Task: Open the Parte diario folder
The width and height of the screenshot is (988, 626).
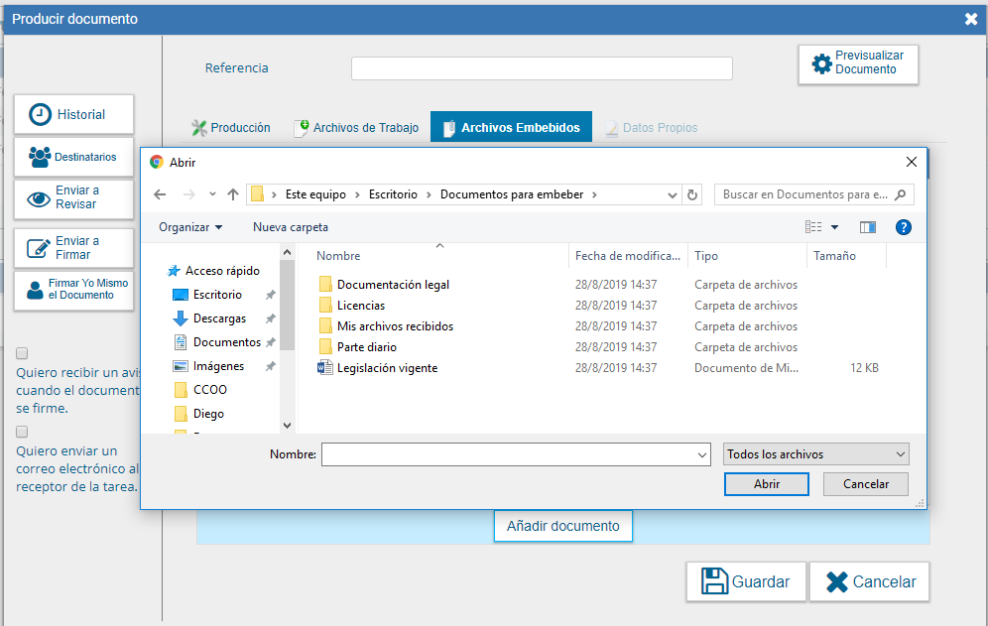Action: [366, 347]
